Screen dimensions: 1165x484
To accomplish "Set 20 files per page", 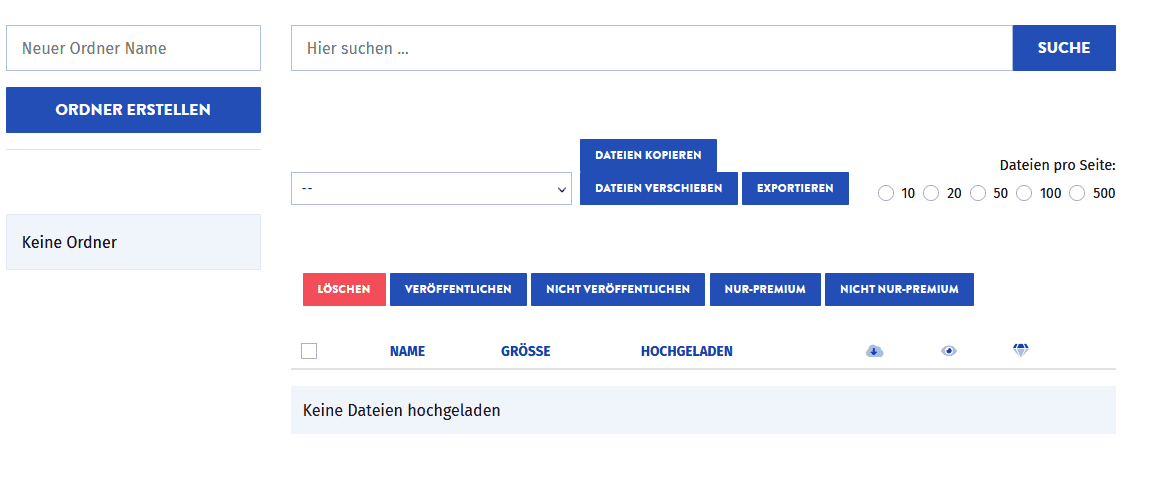I will pyautogui.click(x=931, y=193).
